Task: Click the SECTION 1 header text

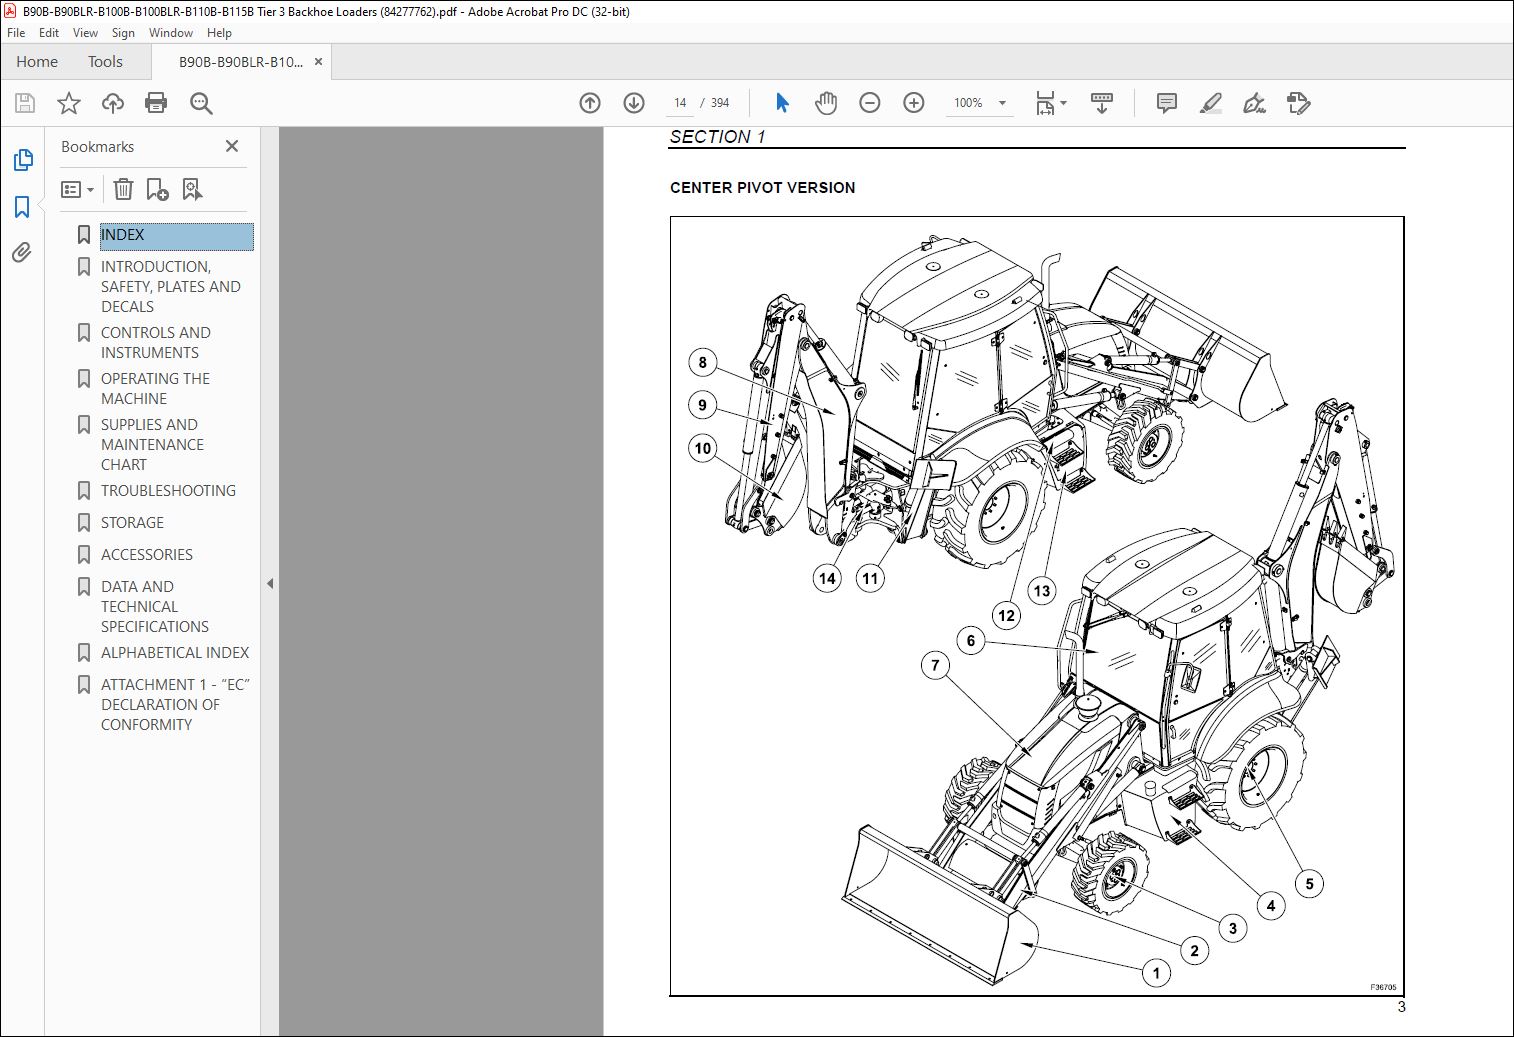Action: tap(717, 137)
